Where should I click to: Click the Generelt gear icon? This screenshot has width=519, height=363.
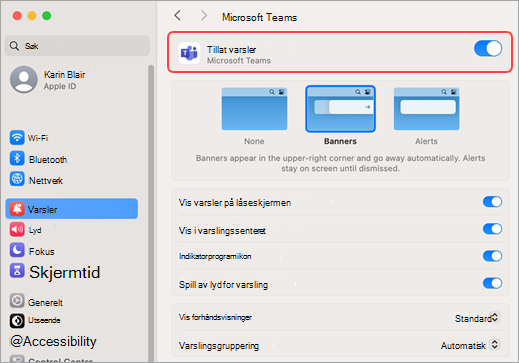tap(17, 301)
